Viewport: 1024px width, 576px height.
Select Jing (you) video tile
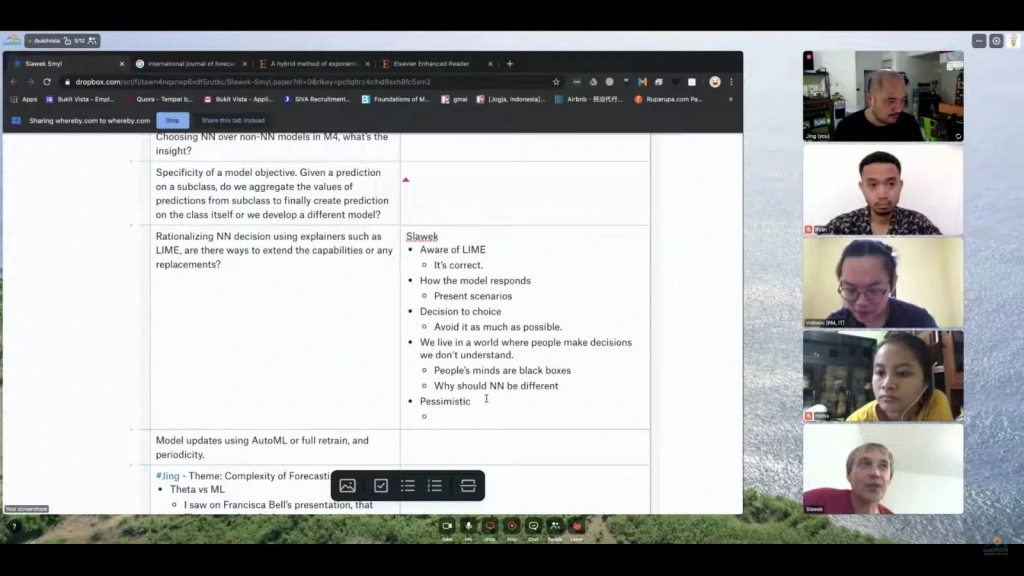[883, 96]
